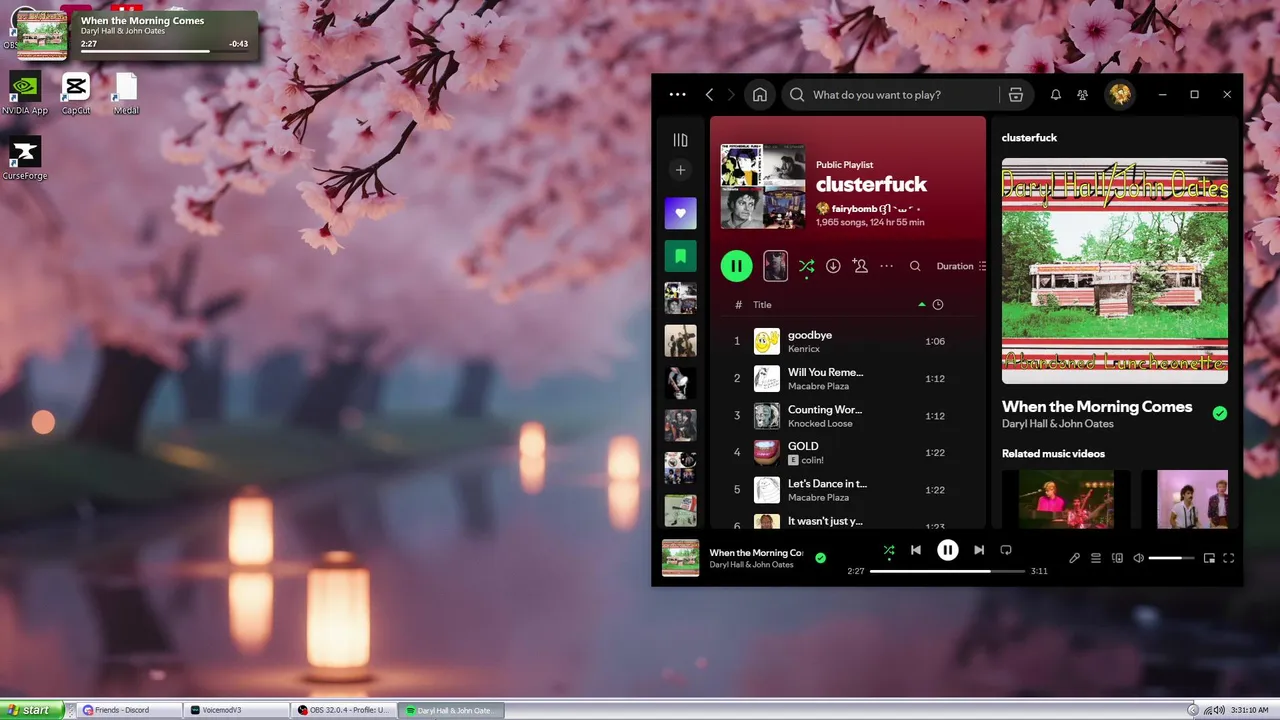Open fairybomb profile link
Screen dimensions: 1280x720
coord(854,209)
